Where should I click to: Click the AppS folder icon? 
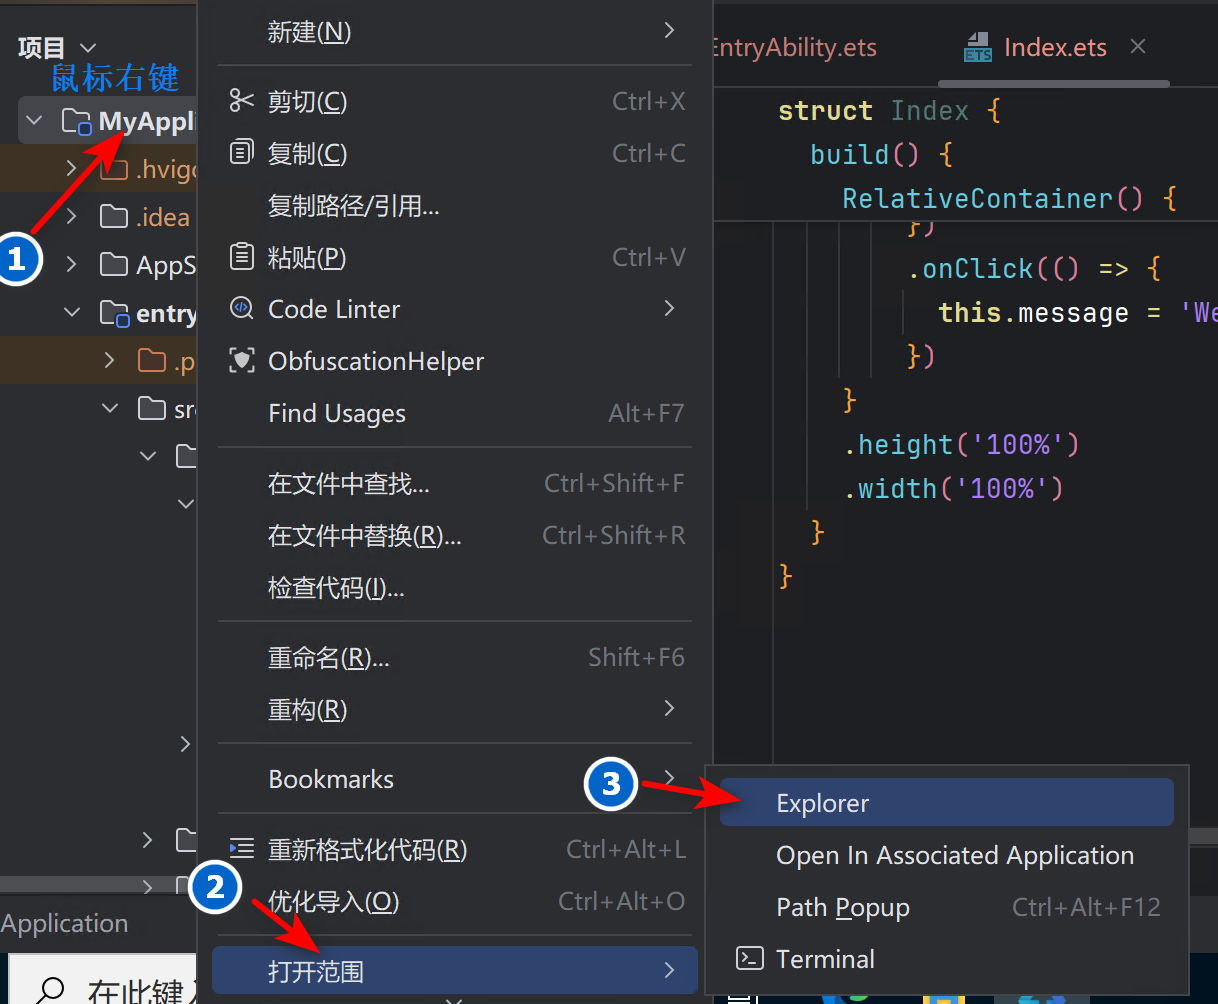(114, 265)
